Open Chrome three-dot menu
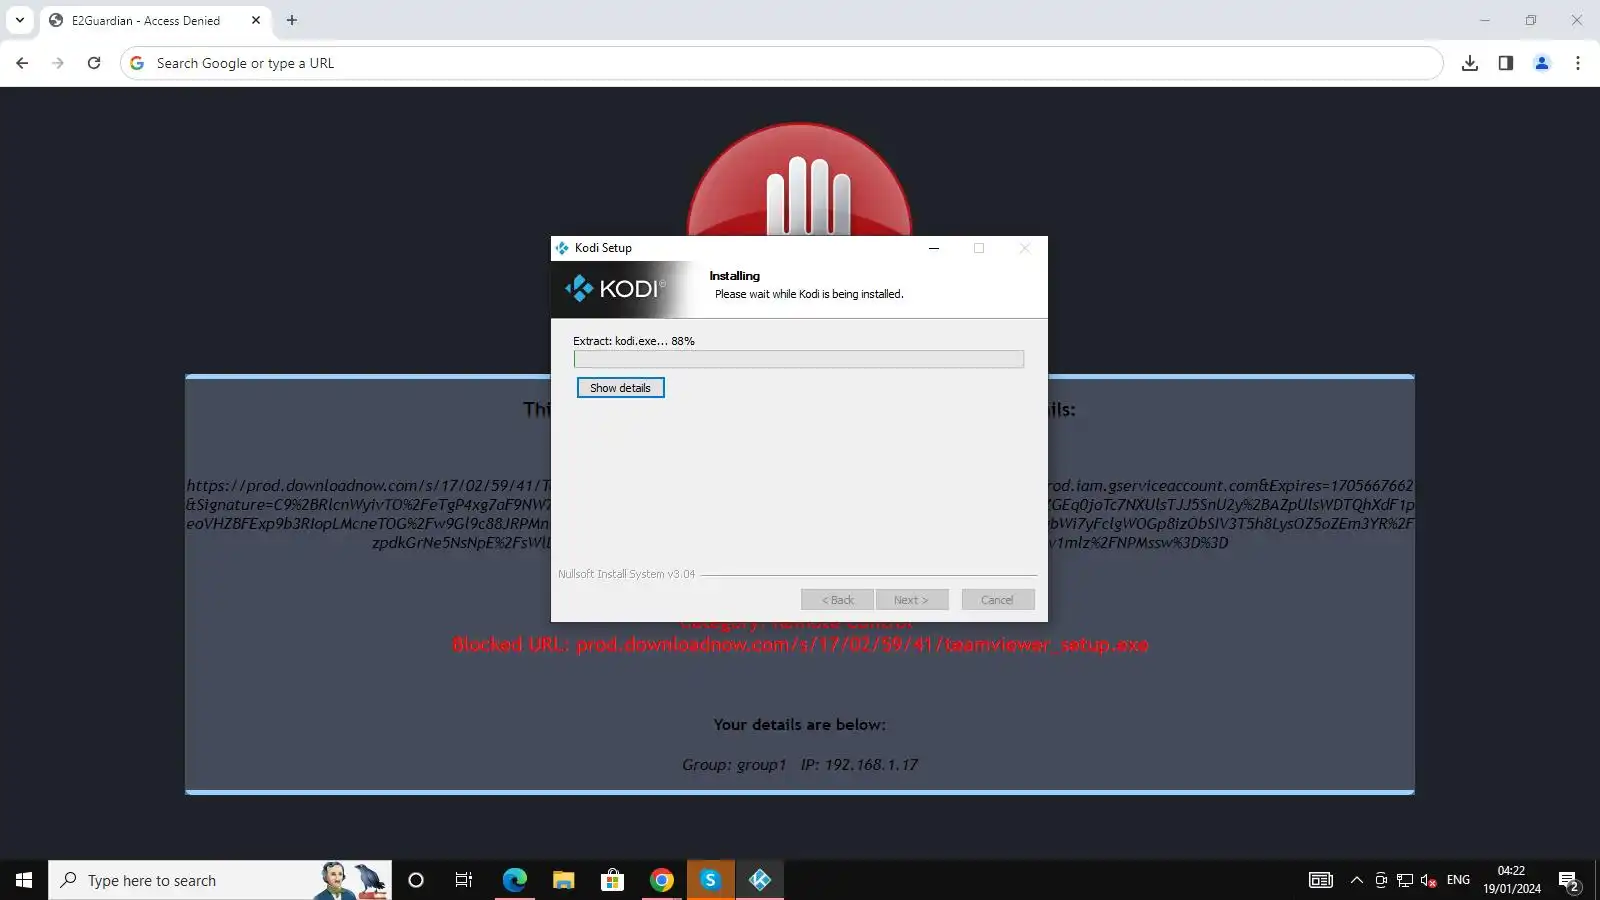The width and height of the screenshot is (1600, 900). (x=1578, y=63)
